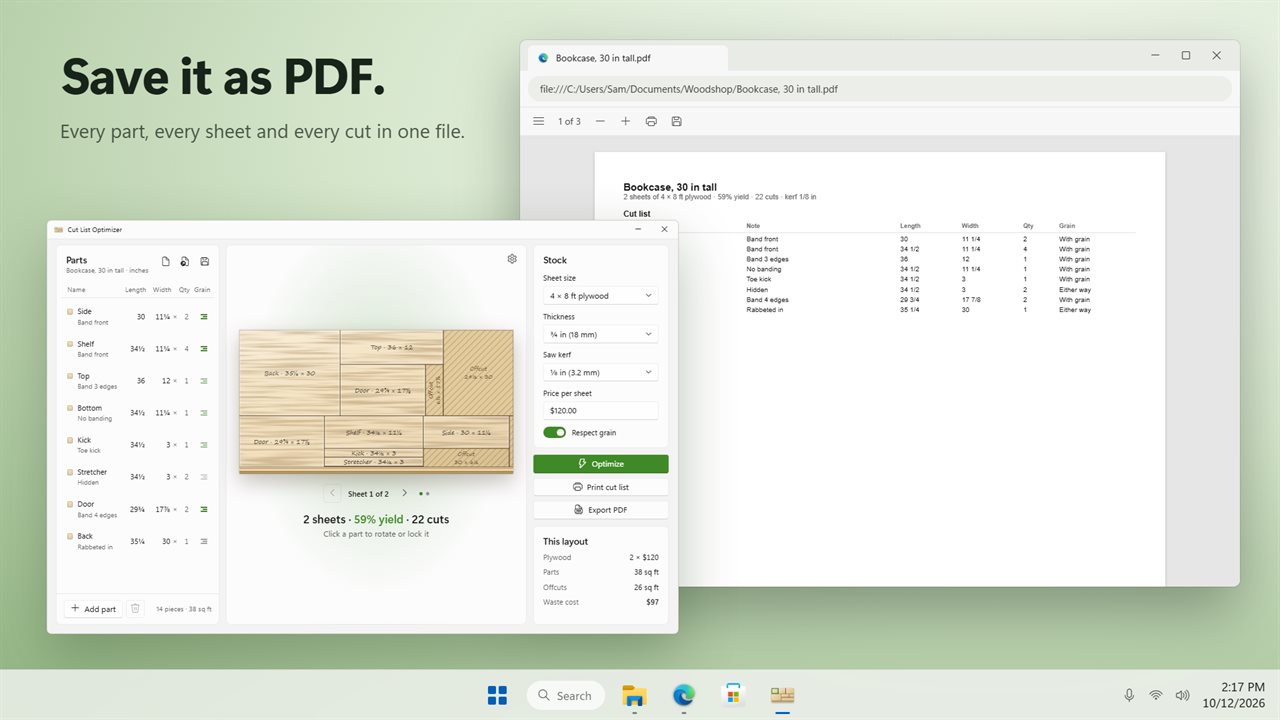Click the save icon in PDF viewer toolbar
This screenshot has height=720, width=1280.
click(x=677, y=121)
